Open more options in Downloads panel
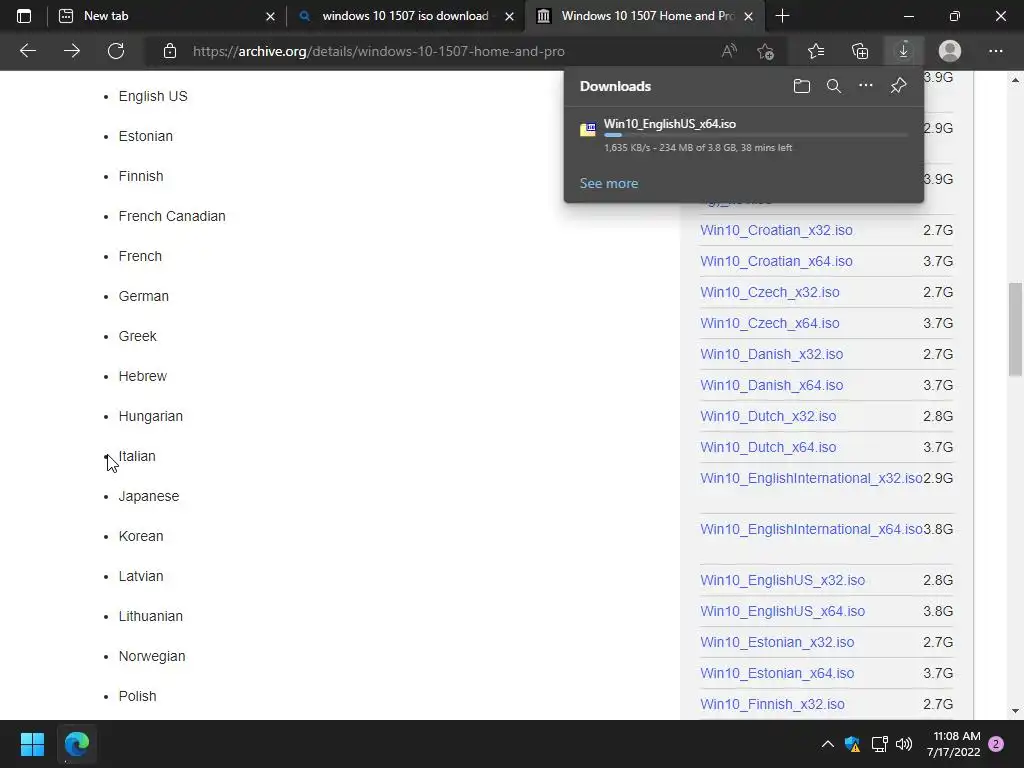 pyautogui.click(x=866, y=86)
